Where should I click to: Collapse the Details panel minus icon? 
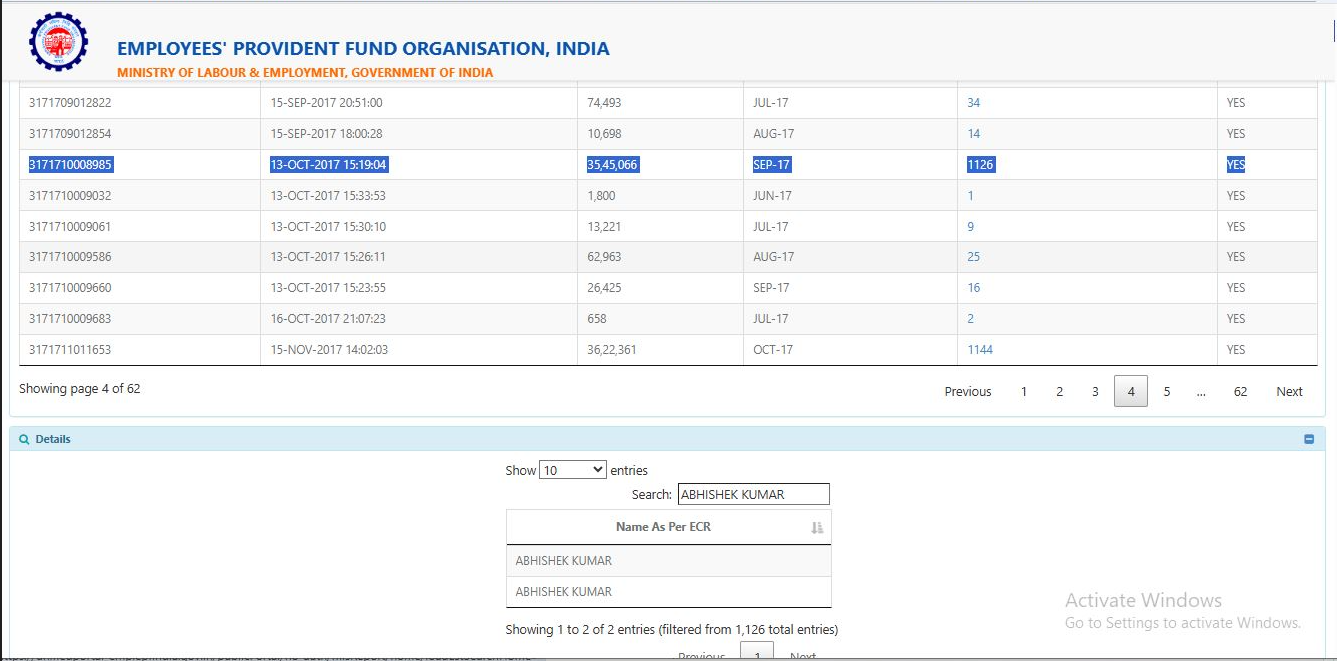pyautogui.click(x=1309, y=439)
